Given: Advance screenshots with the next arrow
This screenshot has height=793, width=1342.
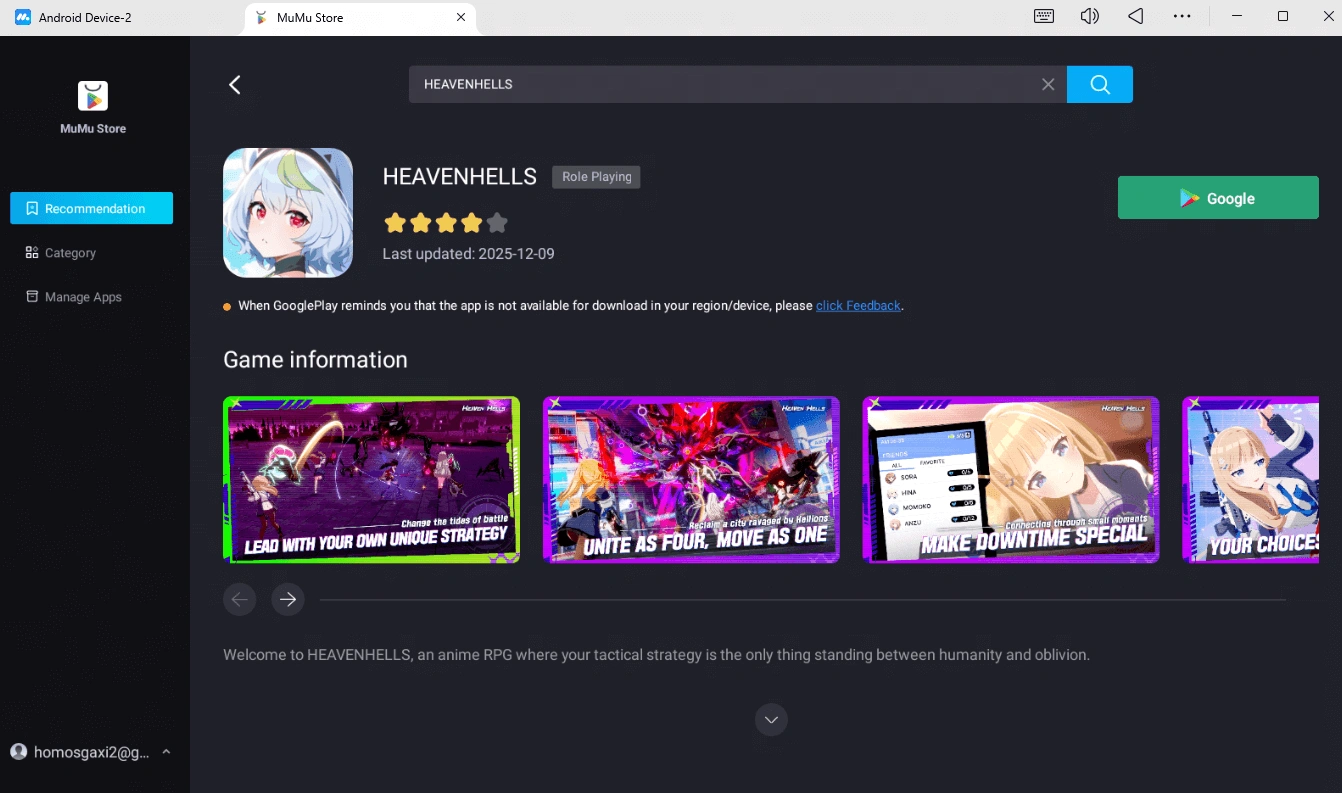Looking at the screenshot, I should 287,599.
